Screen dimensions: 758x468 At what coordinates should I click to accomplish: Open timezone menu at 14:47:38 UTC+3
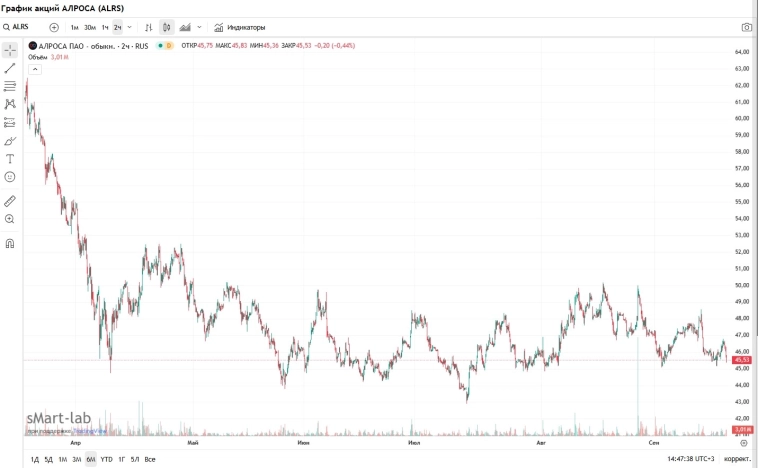[690, 459]
